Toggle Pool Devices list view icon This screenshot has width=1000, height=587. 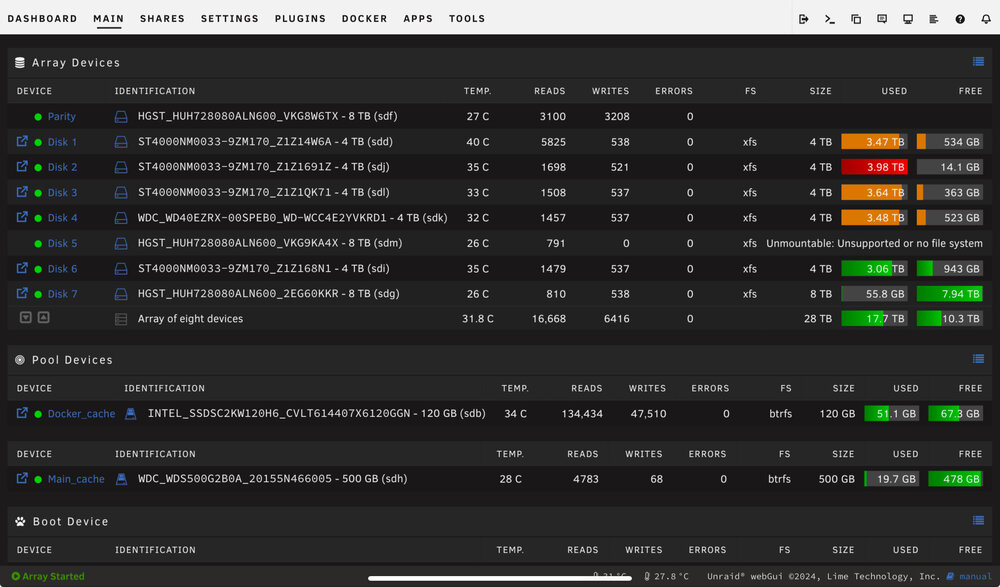tap(978, 359)
